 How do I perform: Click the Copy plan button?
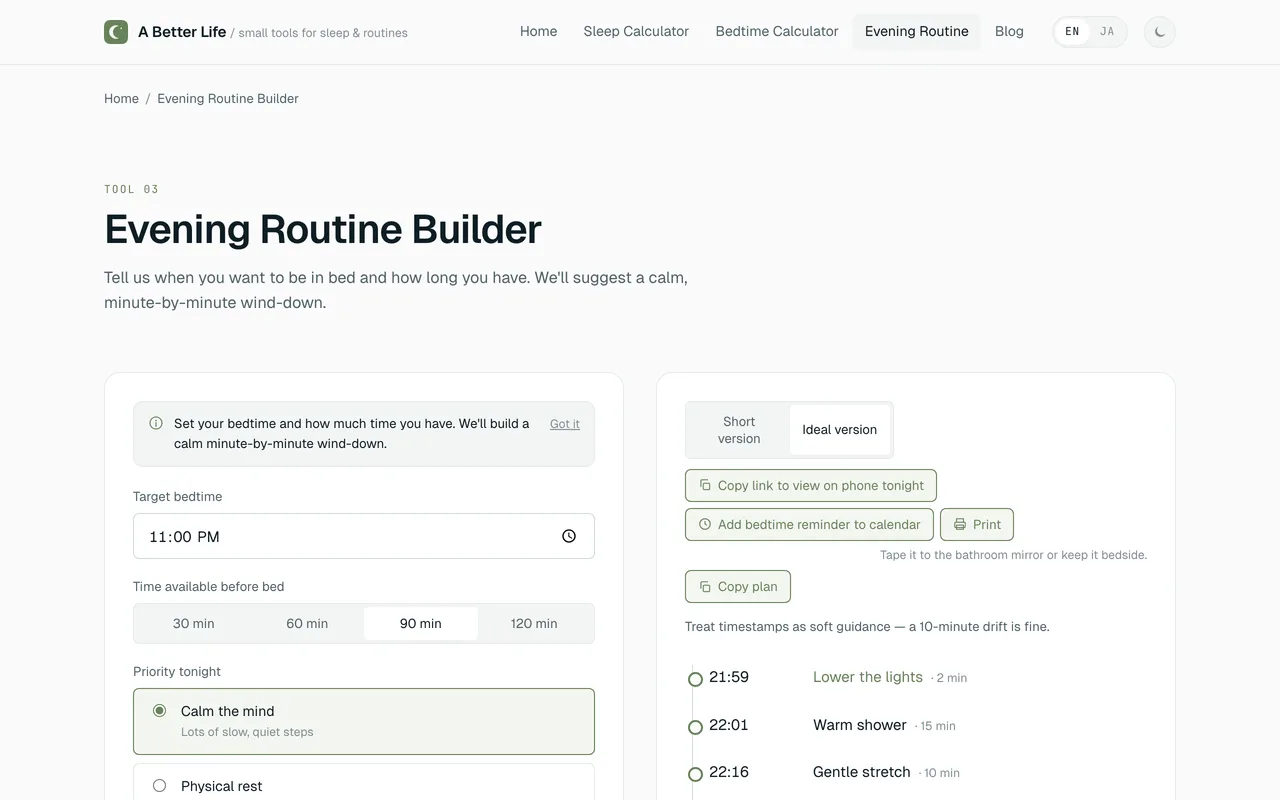pos(738,587)
